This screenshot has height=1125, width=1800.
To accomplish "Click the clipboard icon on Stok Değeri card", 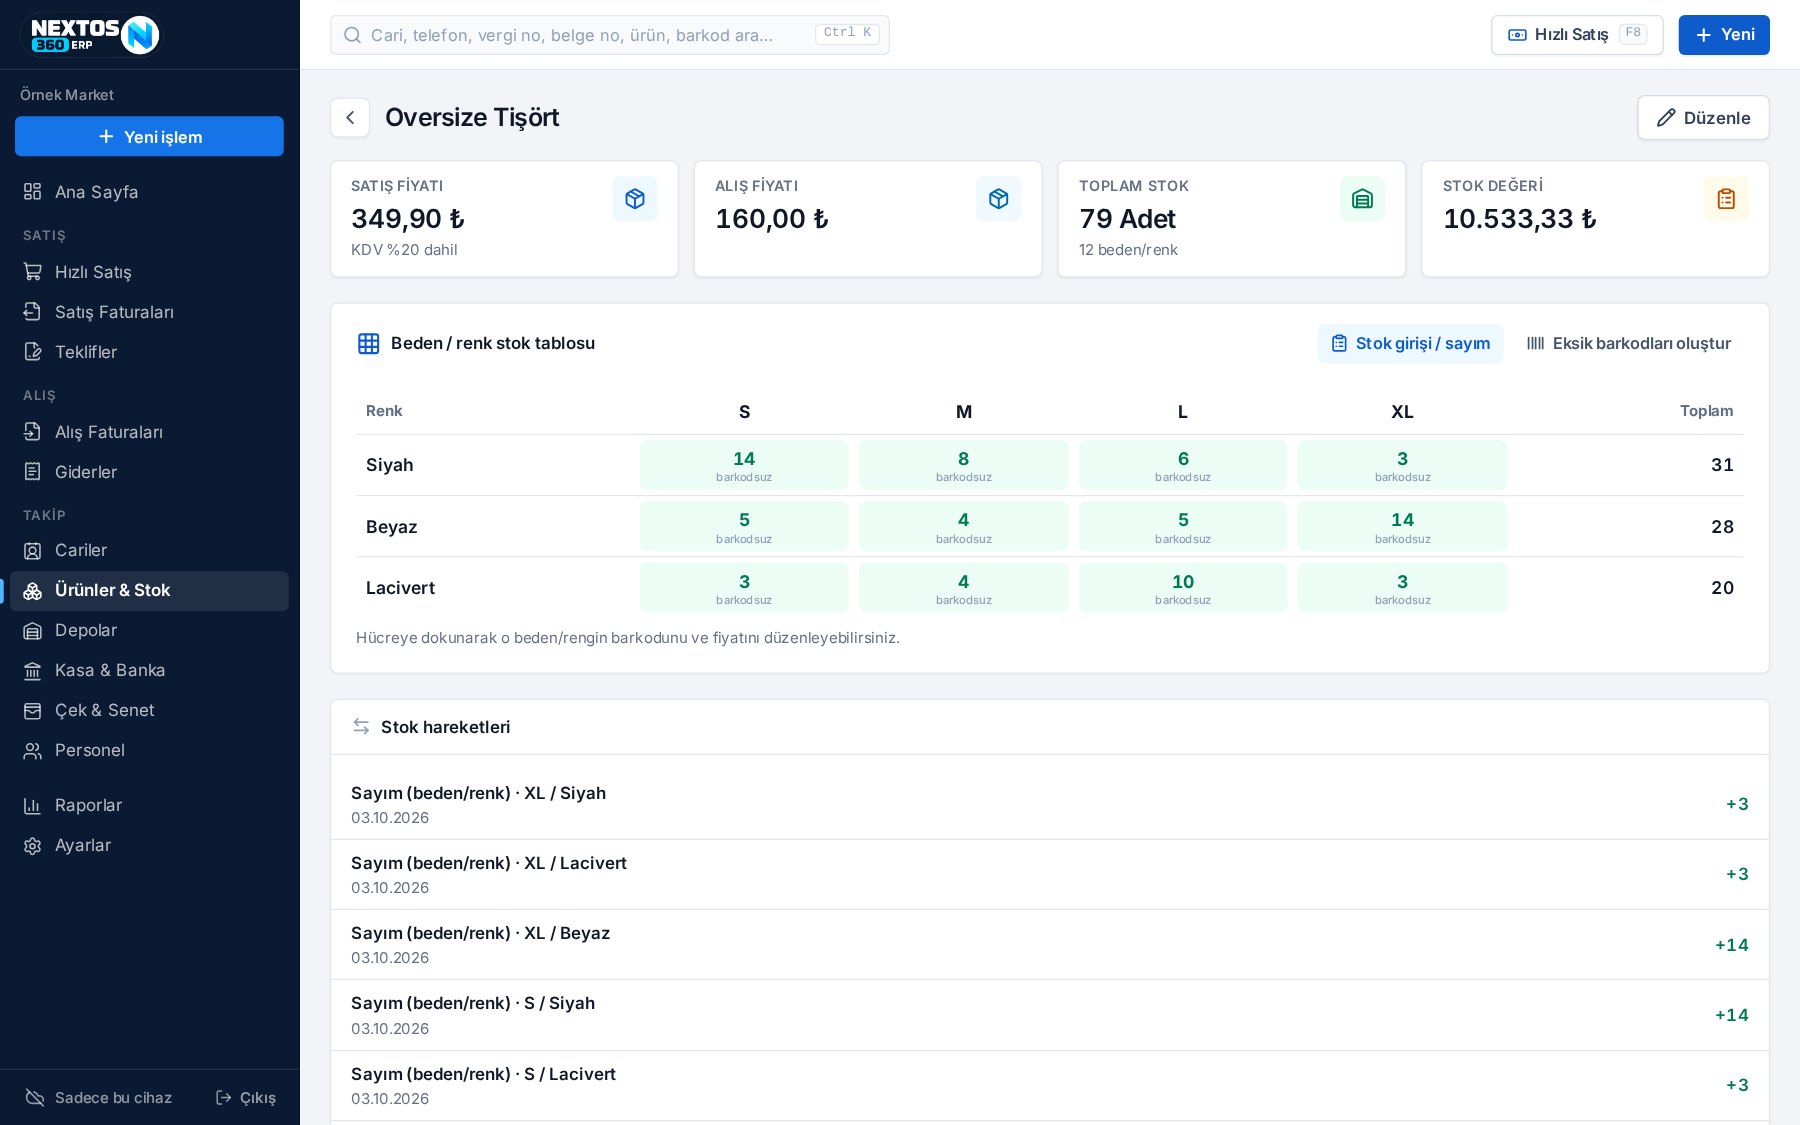I will pos(1727,199).
